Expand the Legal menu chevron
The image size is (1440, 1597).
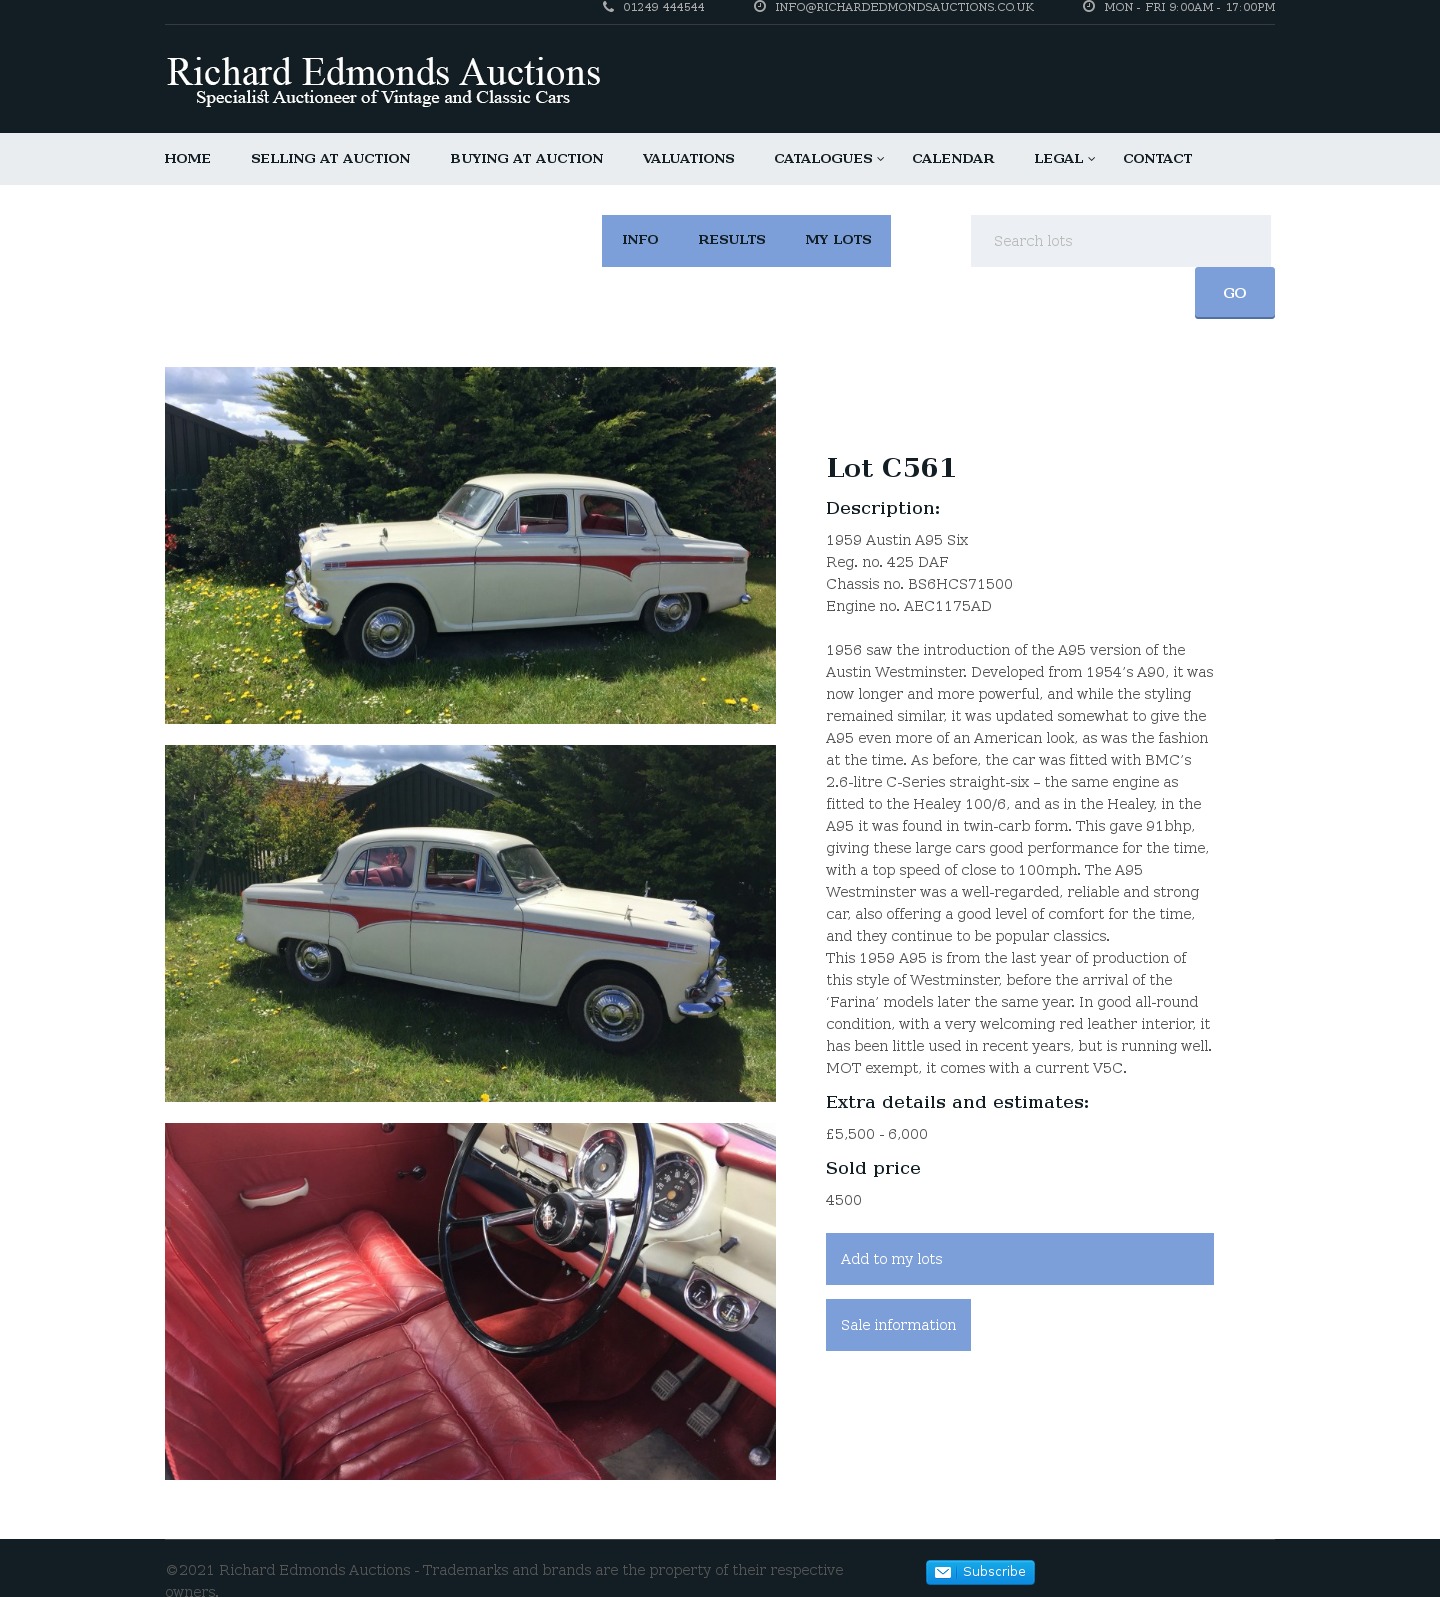[1092, 159]
